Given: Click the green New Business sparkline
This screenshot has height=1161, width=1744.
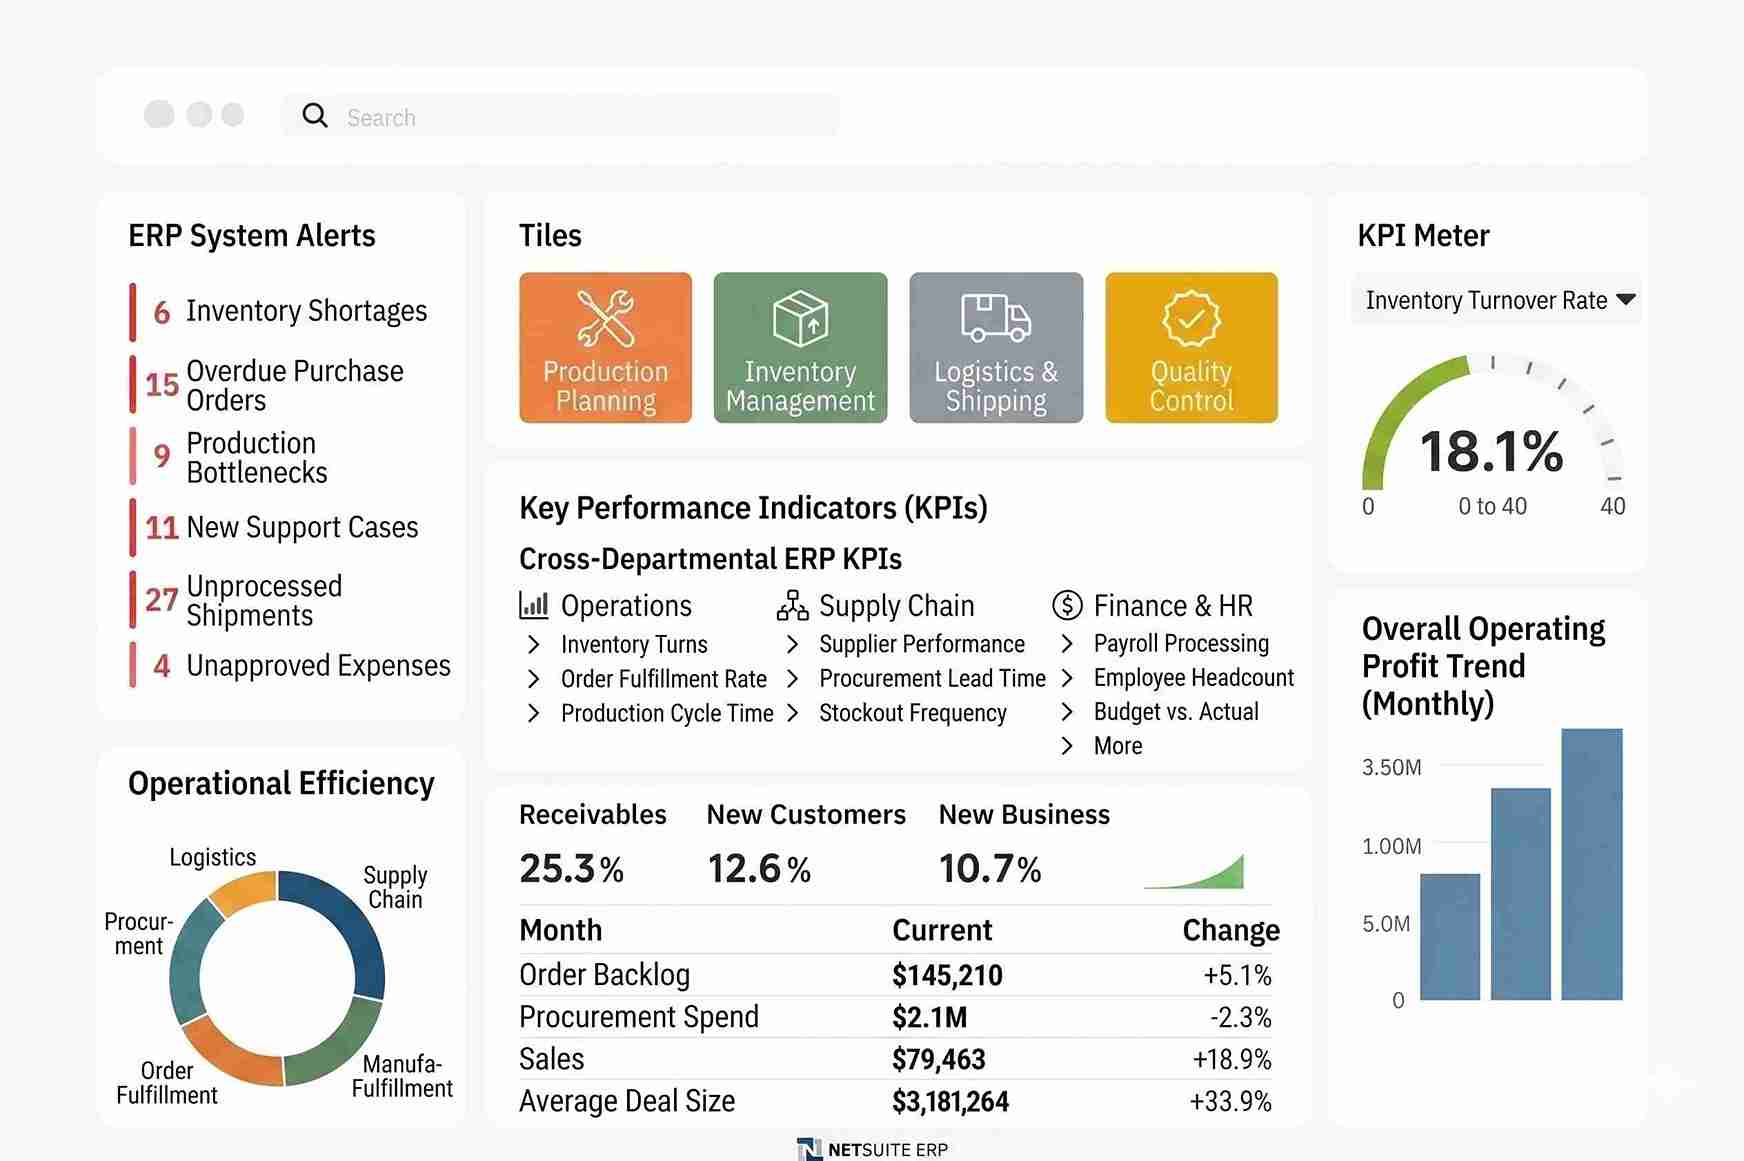Looking at the screenshot, I should pyautogui.click(x=1194, y=872).
